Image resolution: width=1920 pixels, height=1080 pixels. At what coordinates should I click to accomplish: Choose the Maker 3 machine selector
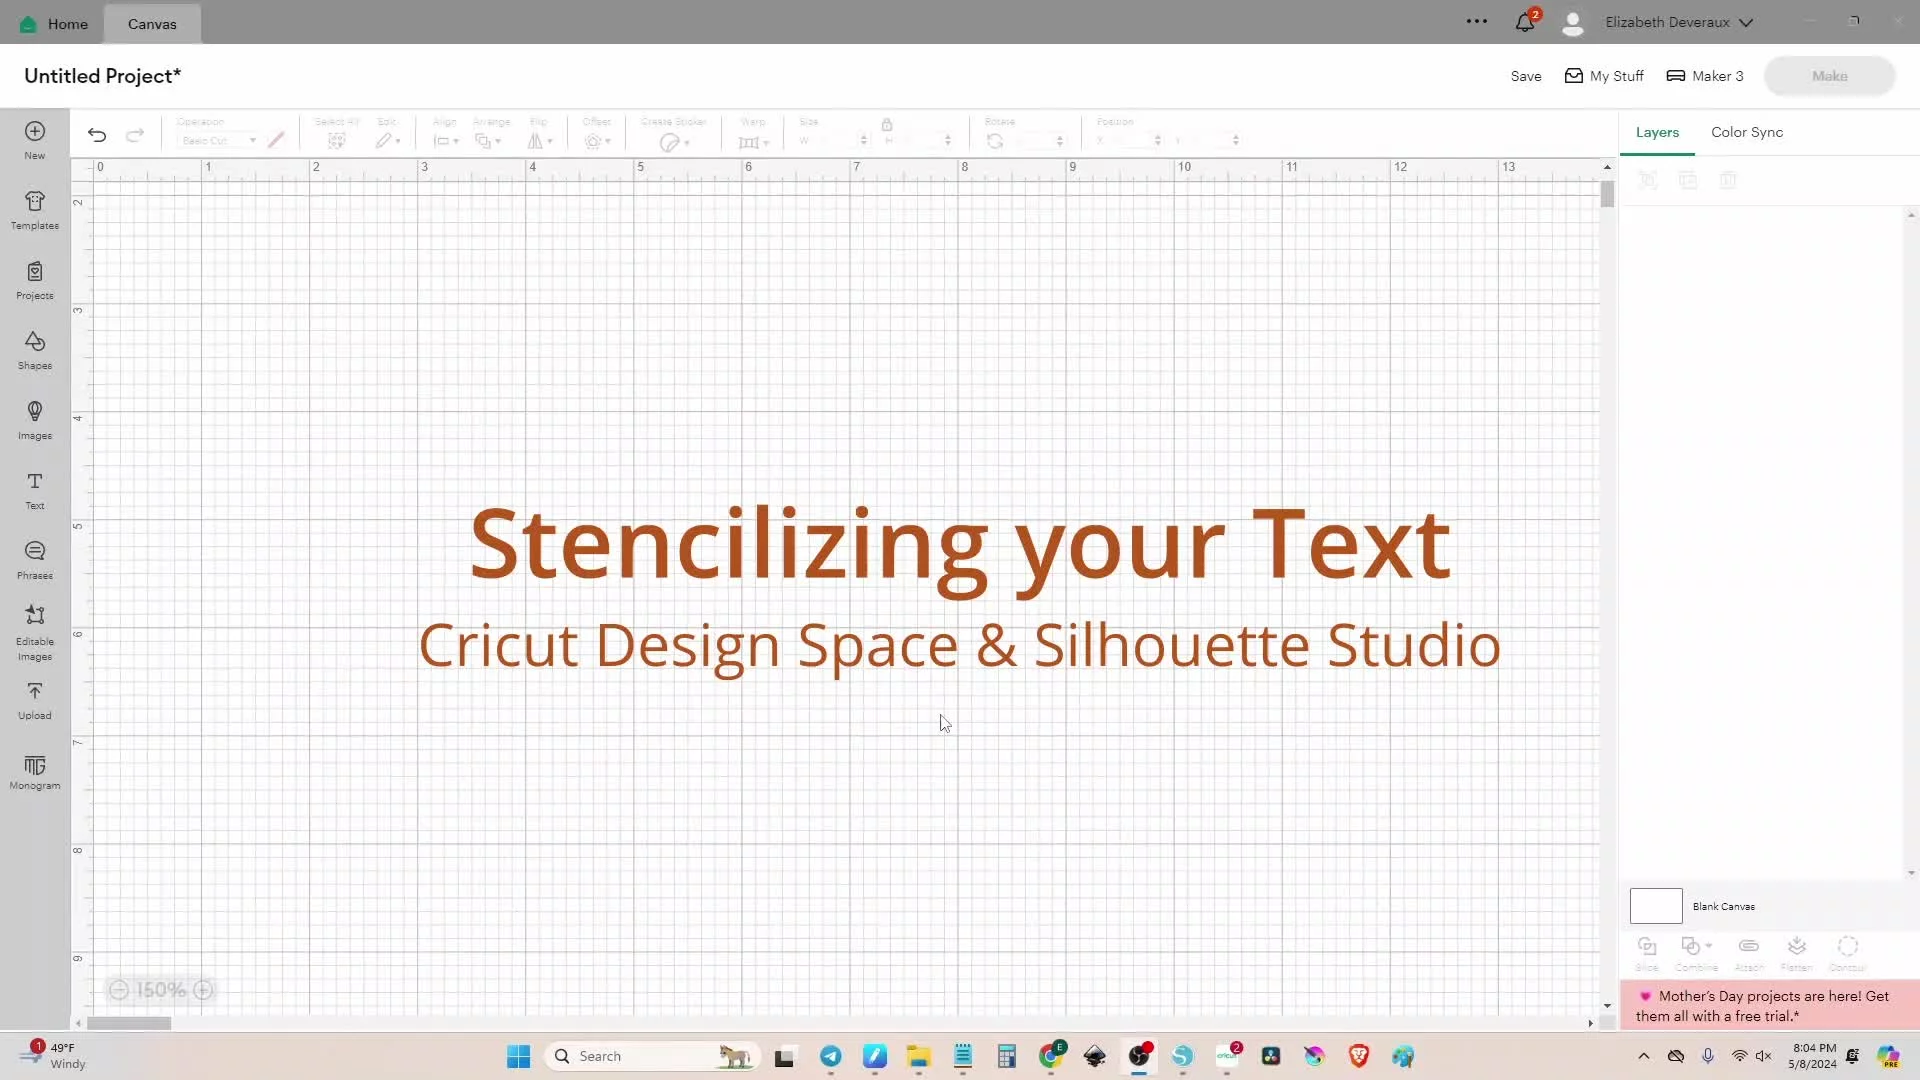[1705, 76]
